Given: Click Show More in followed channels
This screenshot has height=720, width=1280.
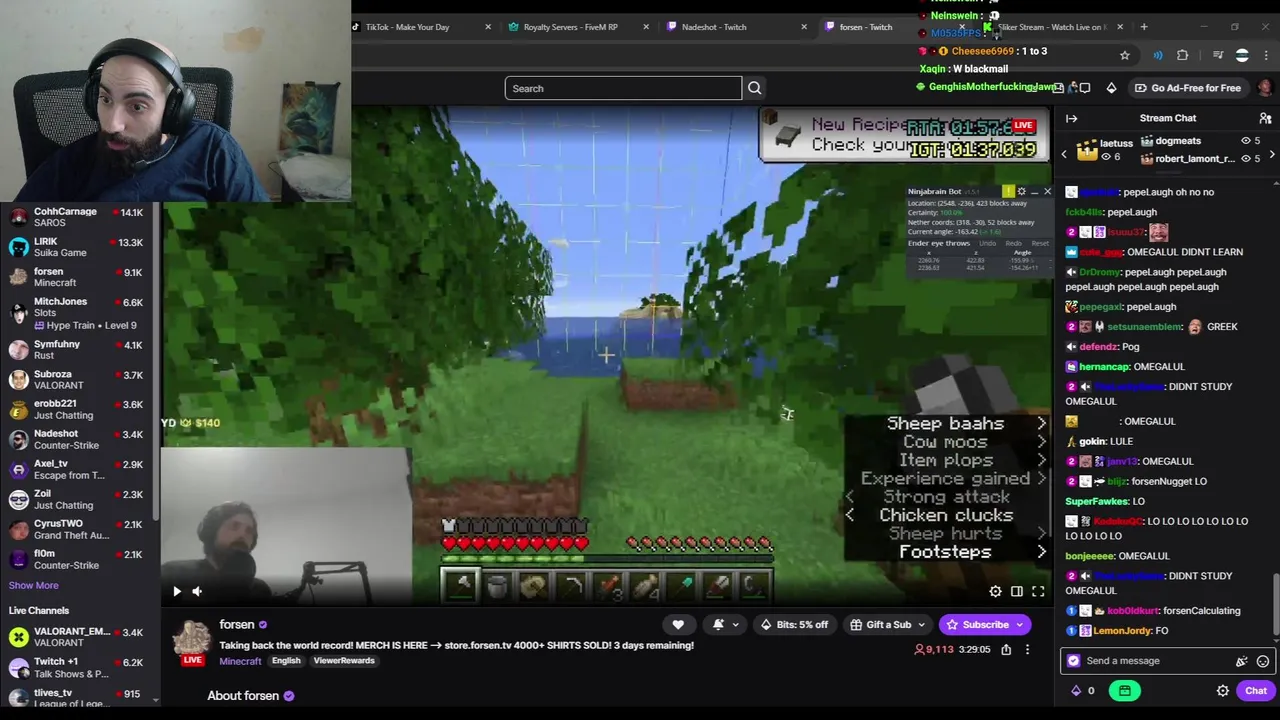Looking at the screenshot, I should coord(34,586).
